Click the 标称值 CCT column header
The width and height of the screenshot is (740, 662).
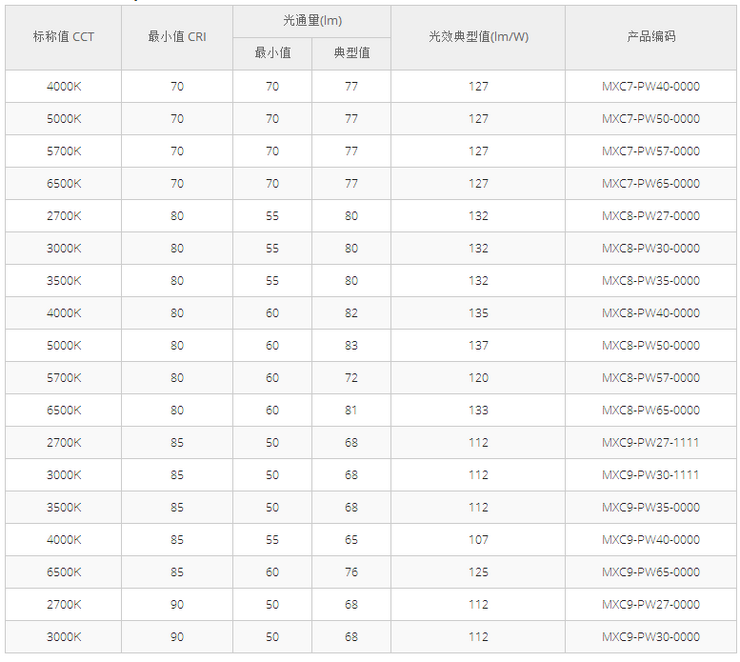tap(64, 37)
